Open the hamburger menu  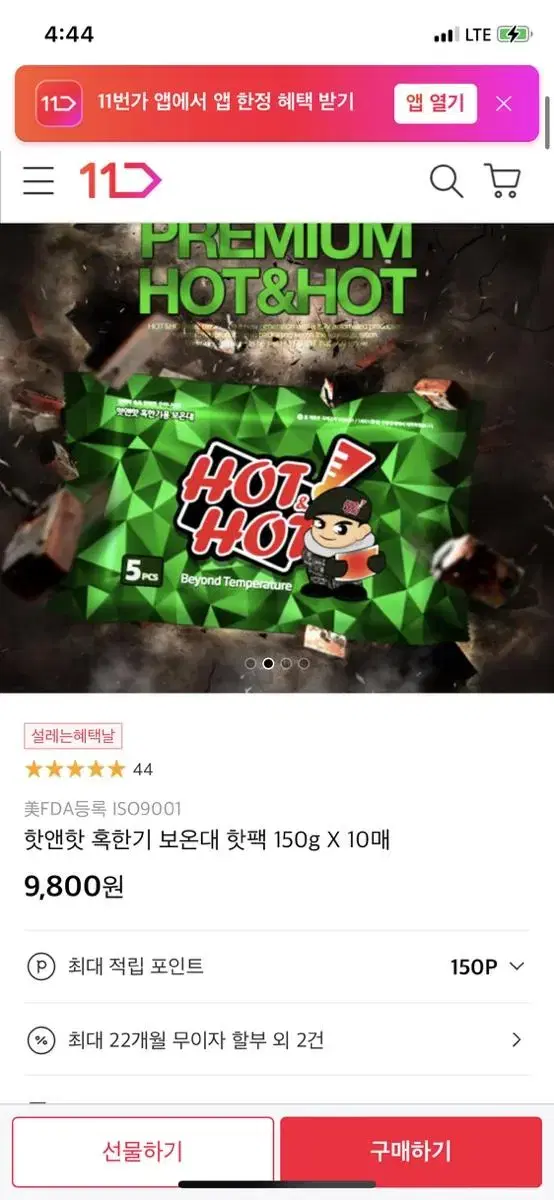pos(39,181)
